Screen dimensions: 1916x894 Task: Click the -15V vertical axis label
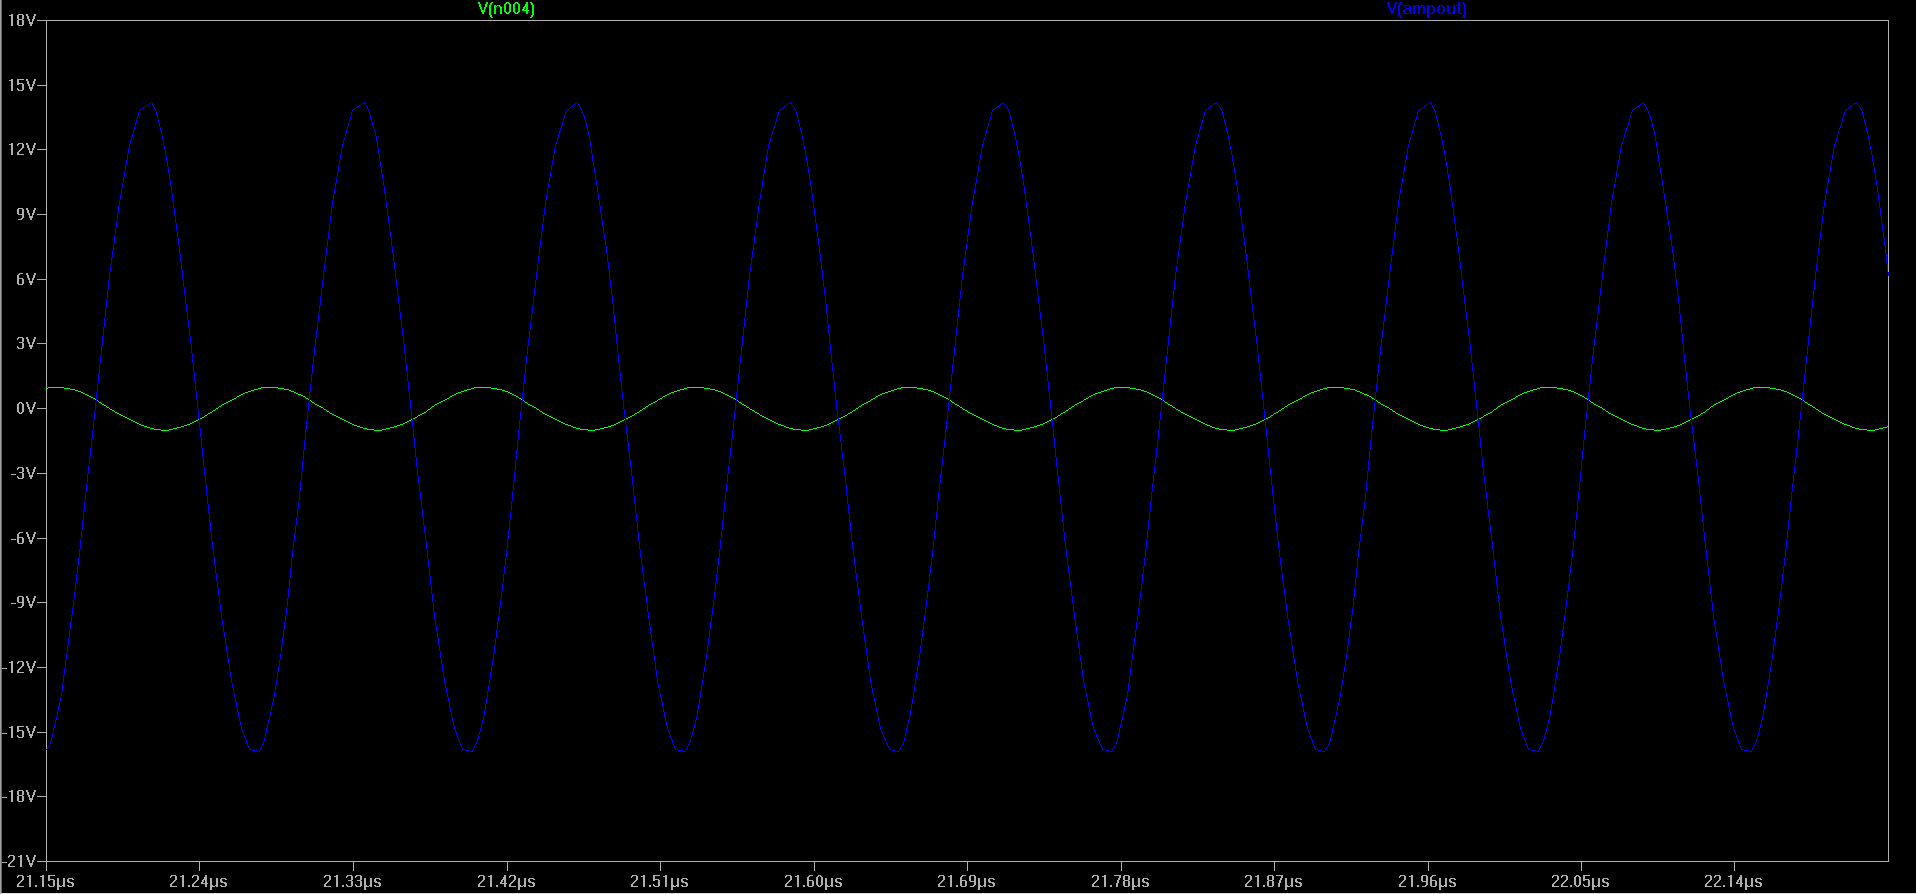[x=19, y=732]
